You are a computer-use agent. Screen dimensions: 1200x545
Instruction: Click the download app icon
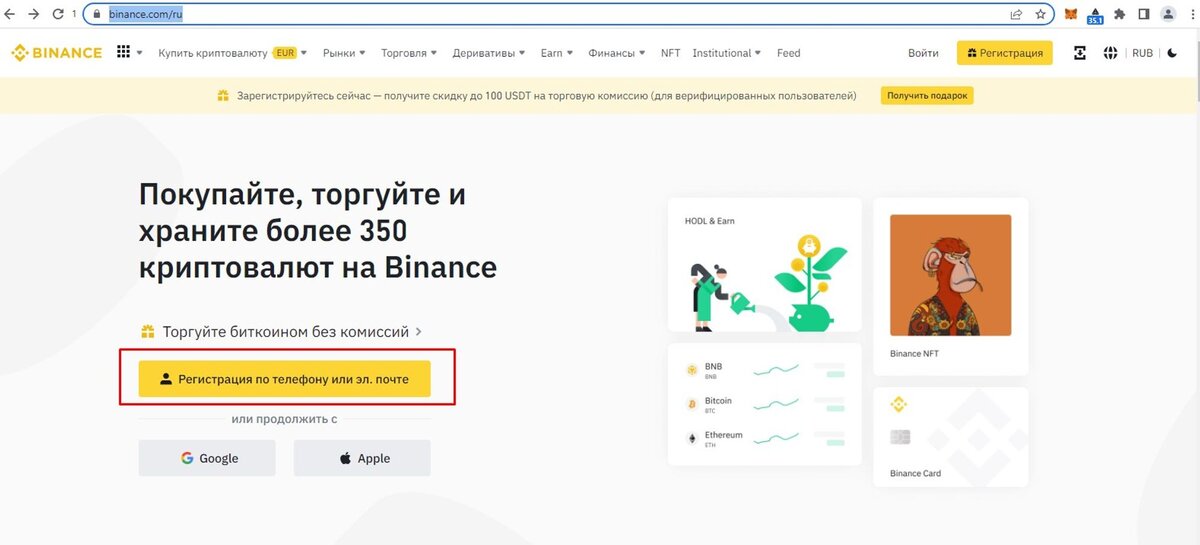tap(1080, 53)
